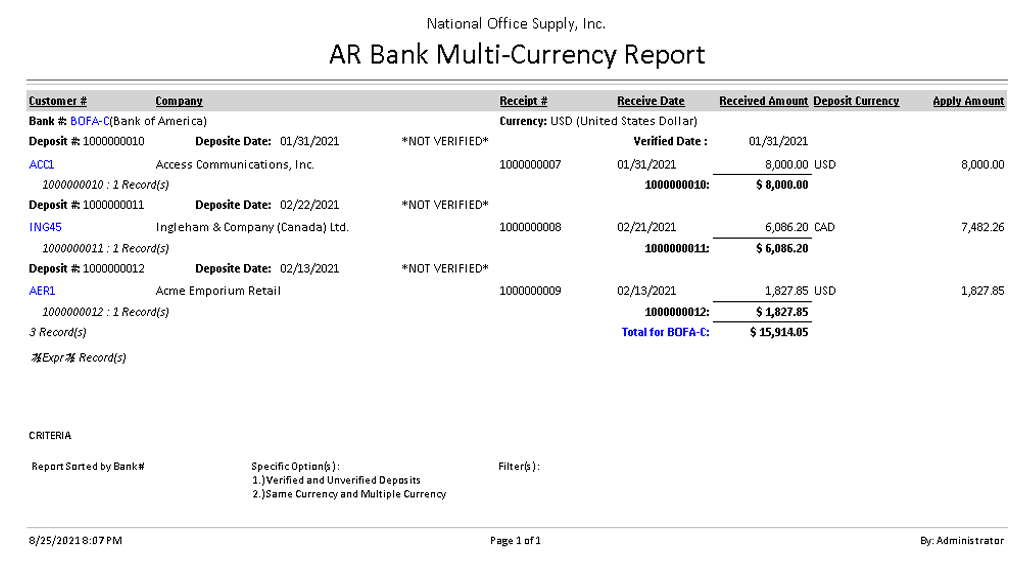Screen dimensions: 1036x568
Task: Click receipt number 1000000008
Action: tap(530, 227)
